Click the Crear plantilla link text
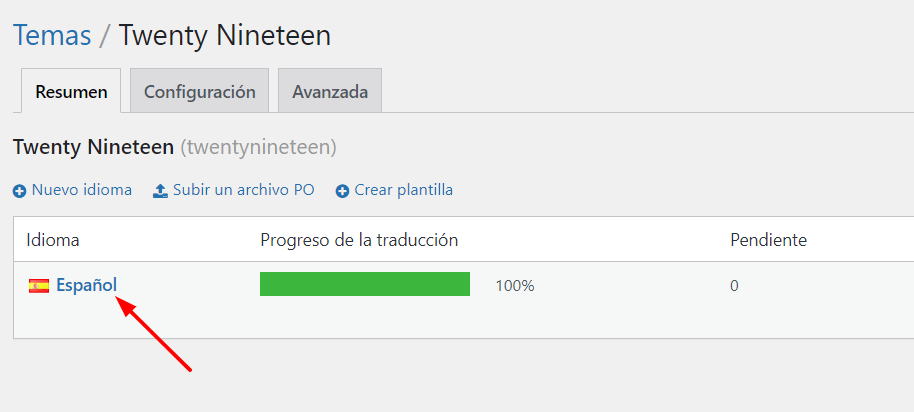 point(403,190)
